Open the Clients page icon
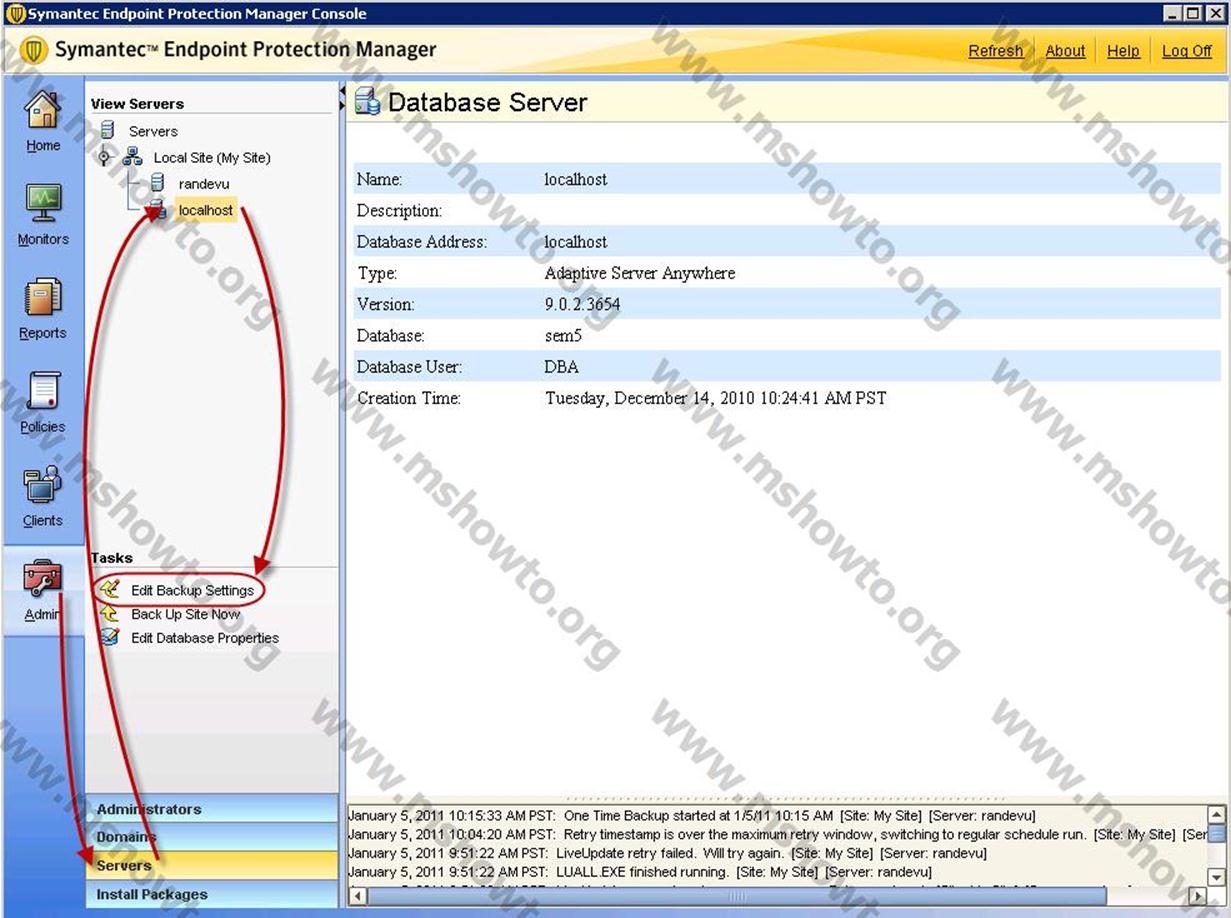Screen dimensions: 1231x918 tap(42, 485)
